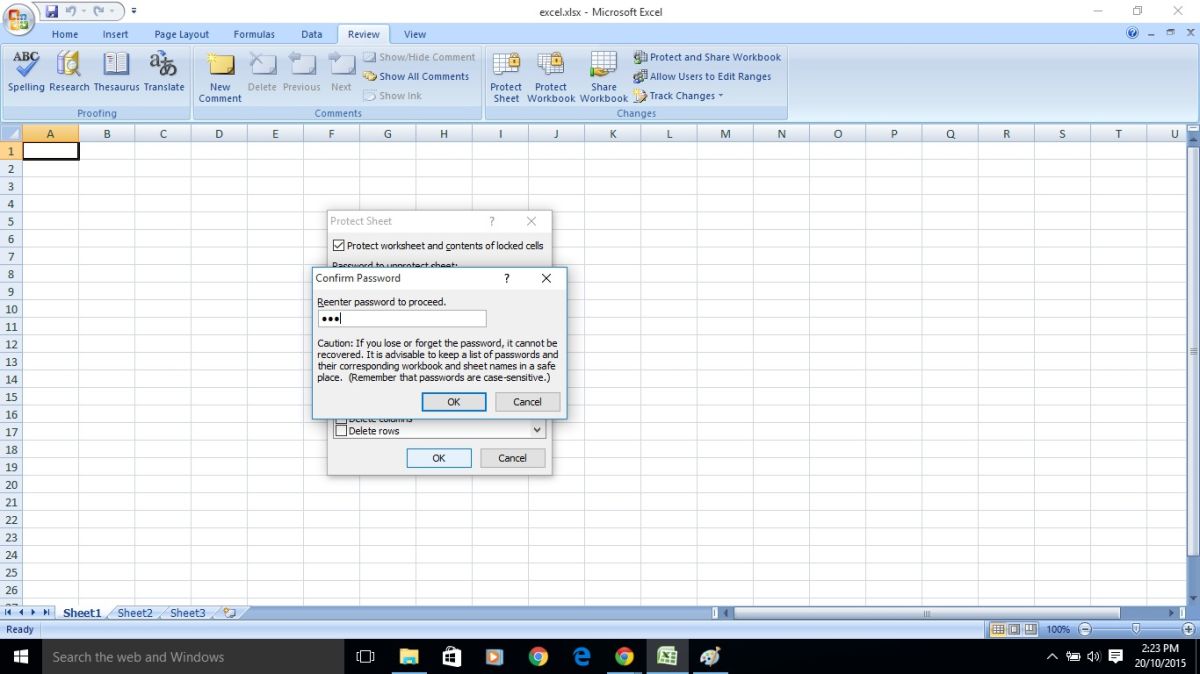1200x674 pixels.
Task: Click OK in the Confirm Password dialog
Action: (x=453, y=401)
